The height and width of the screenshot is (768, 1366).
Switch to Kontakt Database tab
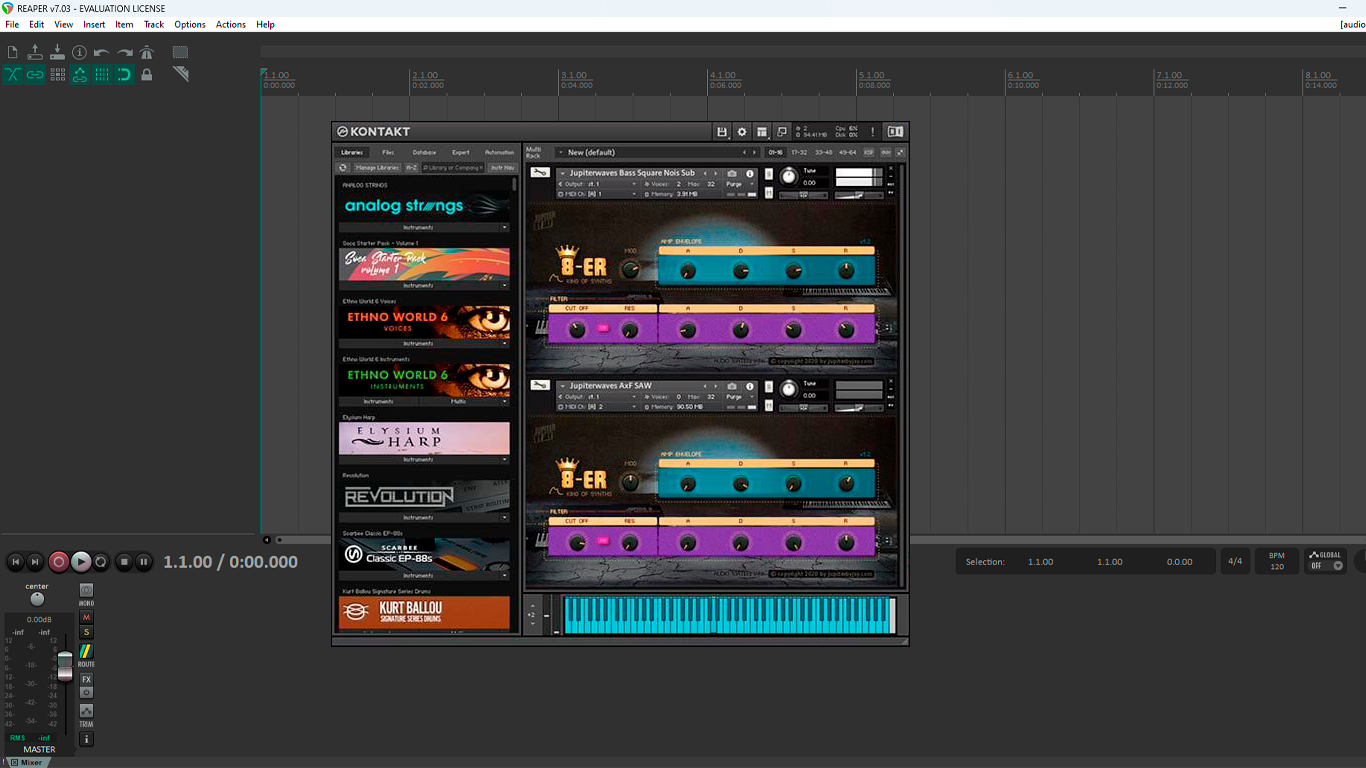(424, 153)
